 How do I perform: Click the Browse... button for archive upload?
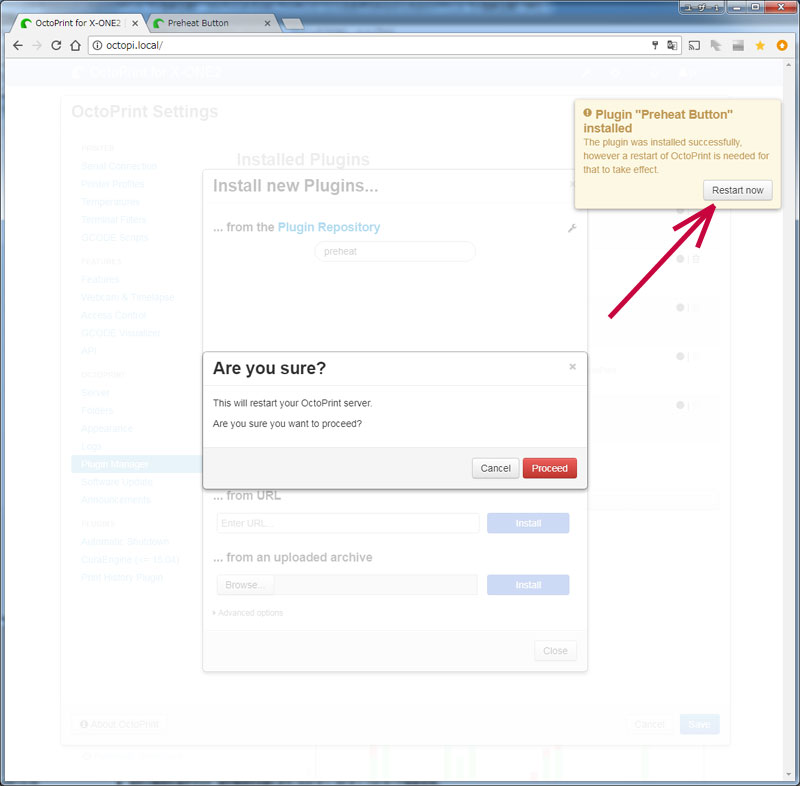coord(245,585)
